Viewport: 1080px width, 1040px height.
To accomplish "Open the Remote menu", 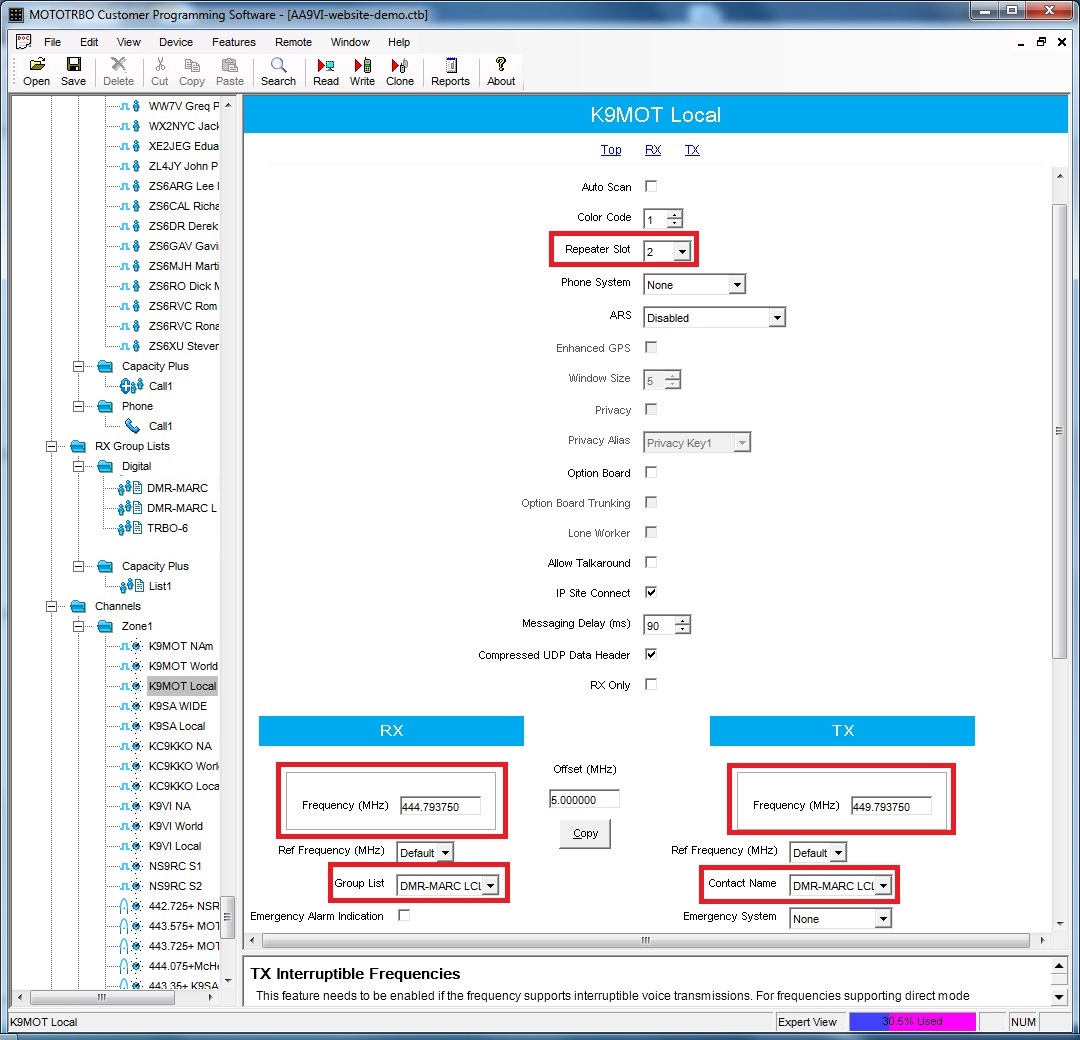I will pos(293,42).
